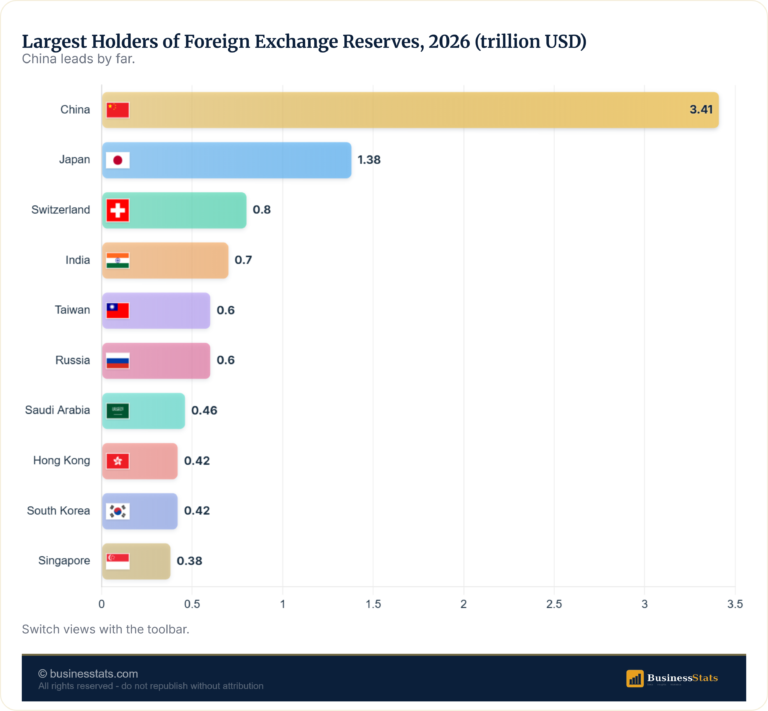The width and height of the screenshot is (768, 711).
Task: Click the Russia flag icon
Action: click(118, 361)
